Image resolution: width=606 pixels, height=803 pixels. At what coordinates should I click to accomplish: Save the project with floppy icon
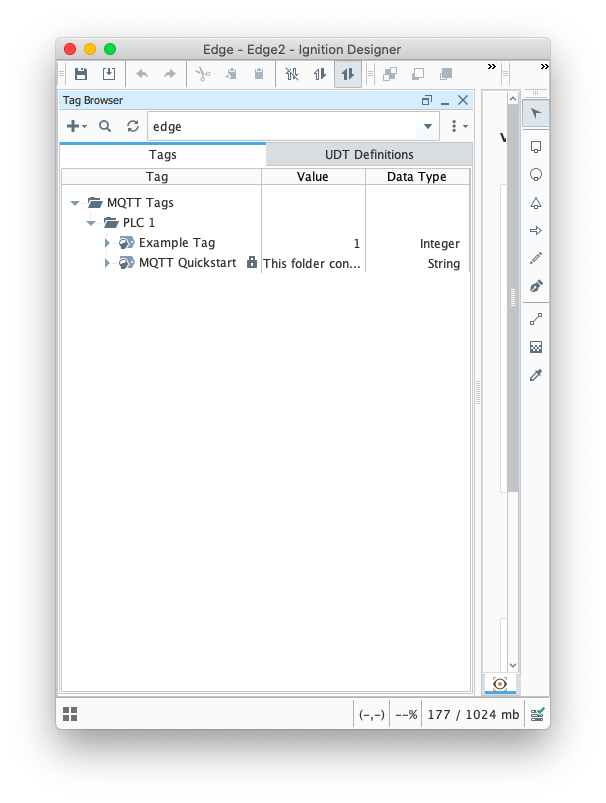[81, 74]
